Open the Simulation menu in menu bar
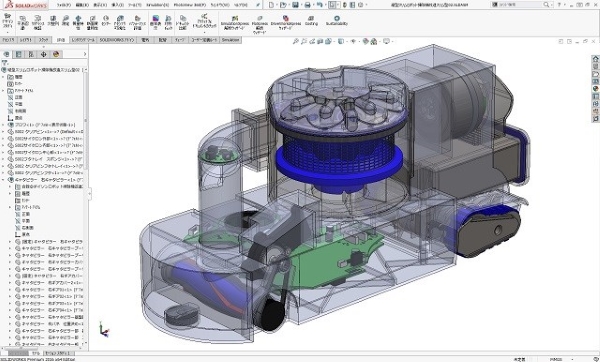The width and height of the screenshot is (600, 362). (x=157, y=5)
